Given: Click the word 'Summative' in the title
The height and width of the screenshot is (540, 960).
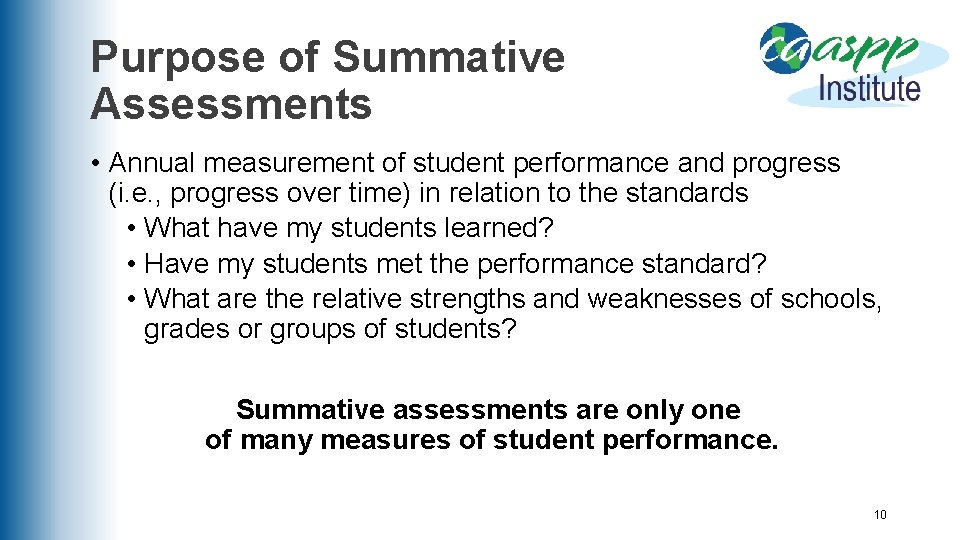Looking at the screenshot, I should [448, 57].
